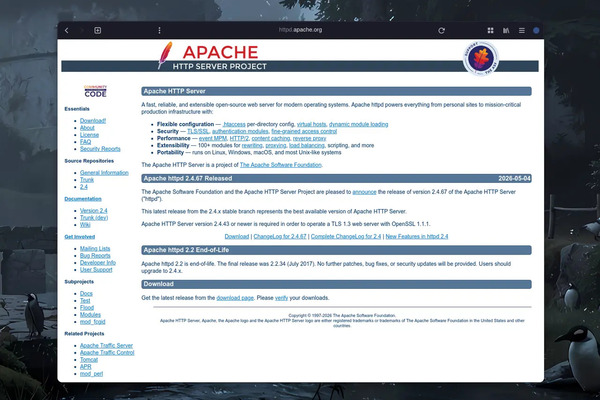Image resolution: width=600 pixels, height=400 pixels.
Task: Click the Get Involved heading link
Action: coord(80,237)
